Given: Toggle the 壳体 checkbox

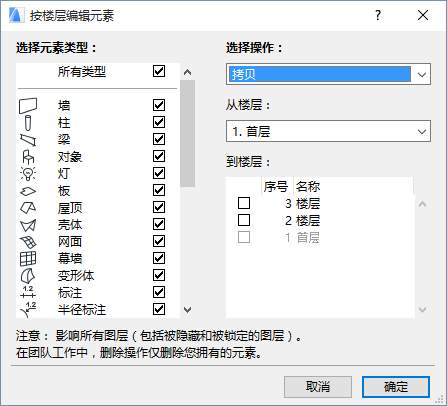Looking at the screenshot, I should (x=159, y=224).
